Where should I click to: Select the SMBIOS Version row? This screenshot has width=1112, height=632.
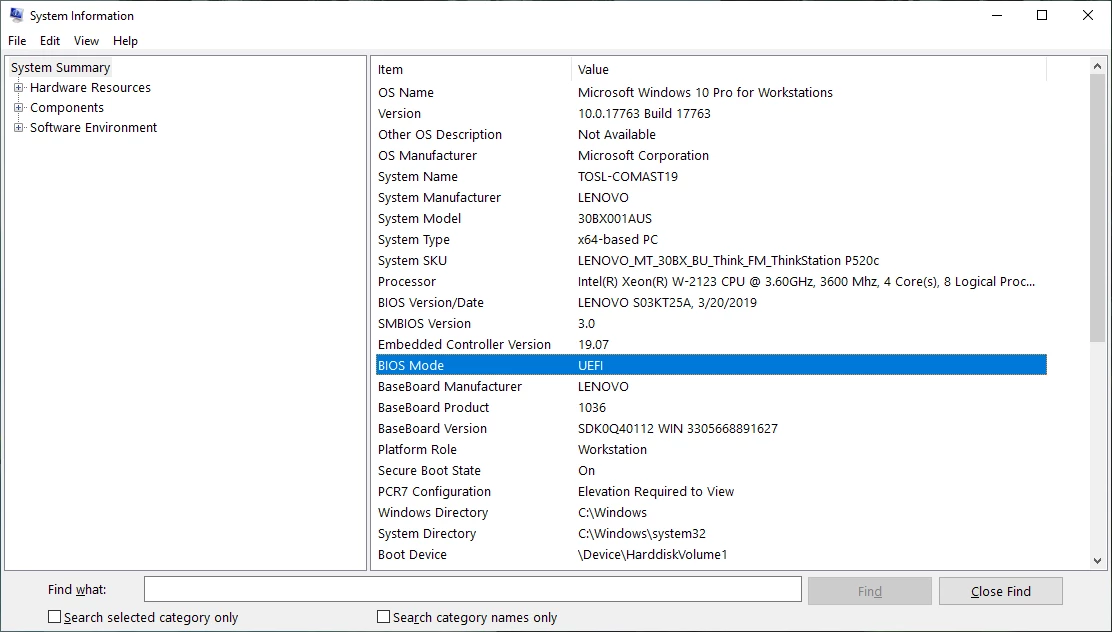(x=709, y=323)
